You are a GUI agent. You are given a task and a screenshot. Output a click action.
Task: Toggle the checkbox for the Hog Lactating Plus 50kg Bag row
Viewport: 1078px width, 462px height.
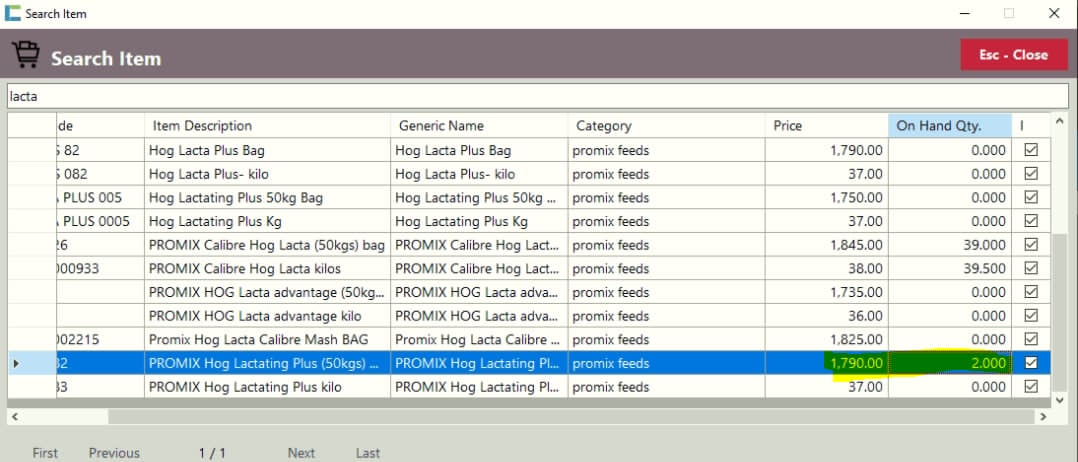[1031, 197]
